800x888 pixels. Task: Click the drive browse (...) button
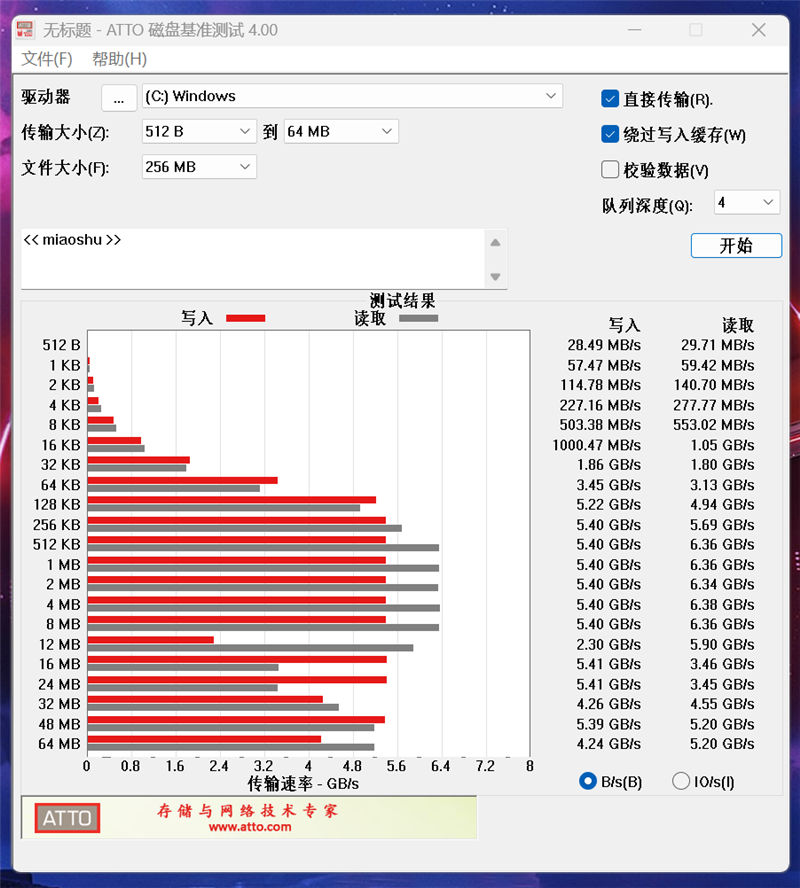pos(119,97)
